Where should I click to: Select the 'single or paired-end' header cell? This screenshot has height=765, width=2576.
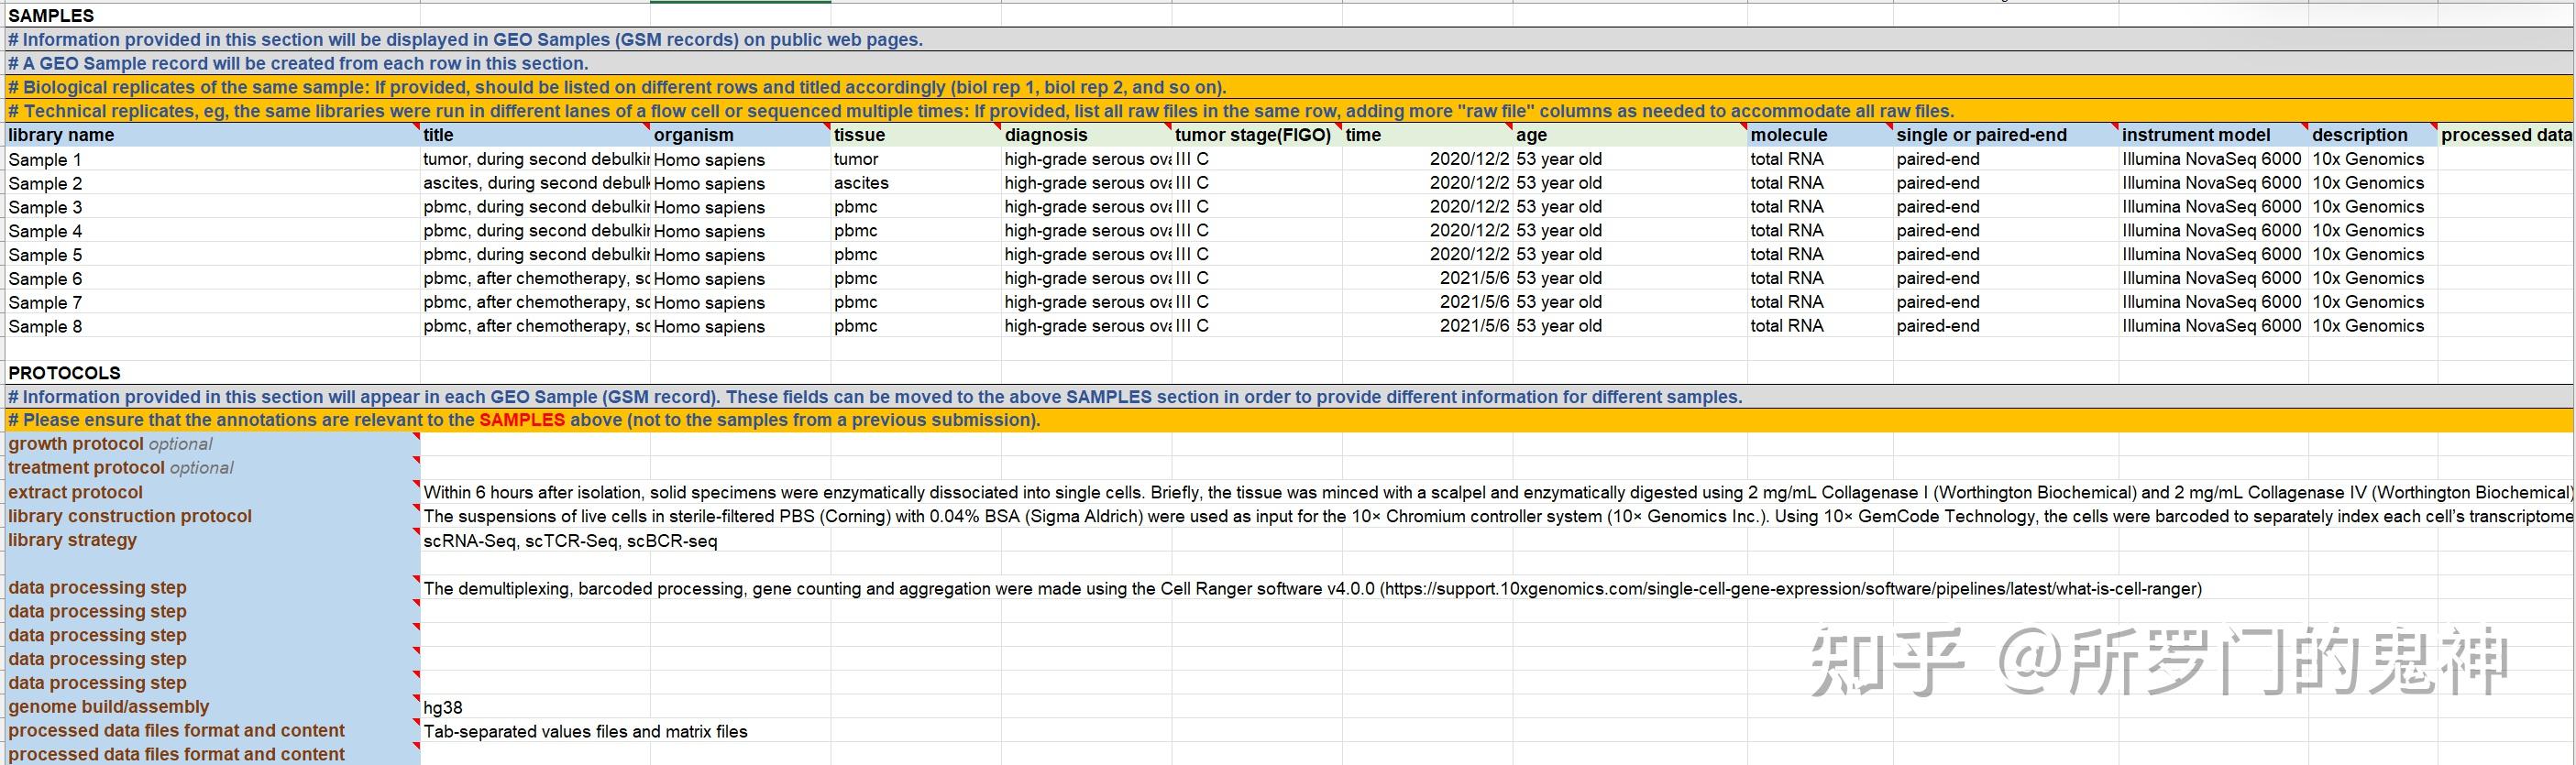click(x=1980, y=135)
